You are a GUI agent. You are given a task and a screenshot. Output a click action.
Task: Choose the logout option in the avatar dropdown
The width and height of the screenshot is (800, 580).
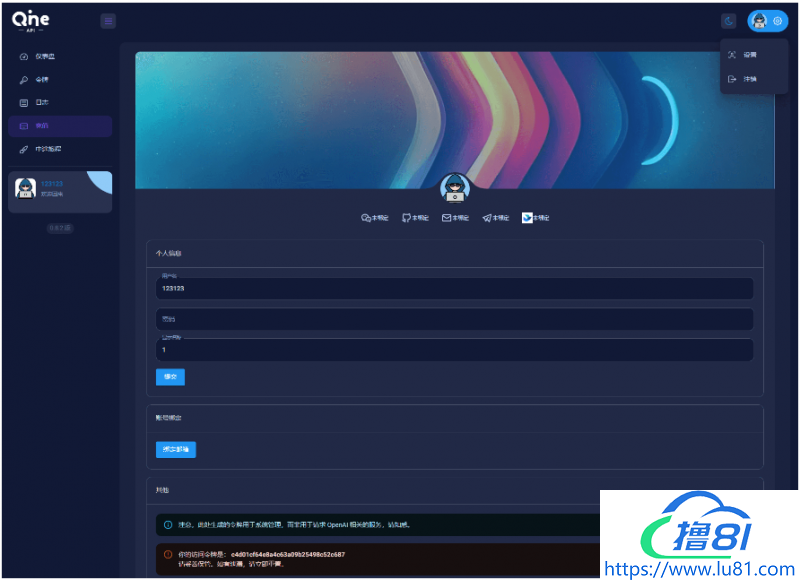coord(747,79)
